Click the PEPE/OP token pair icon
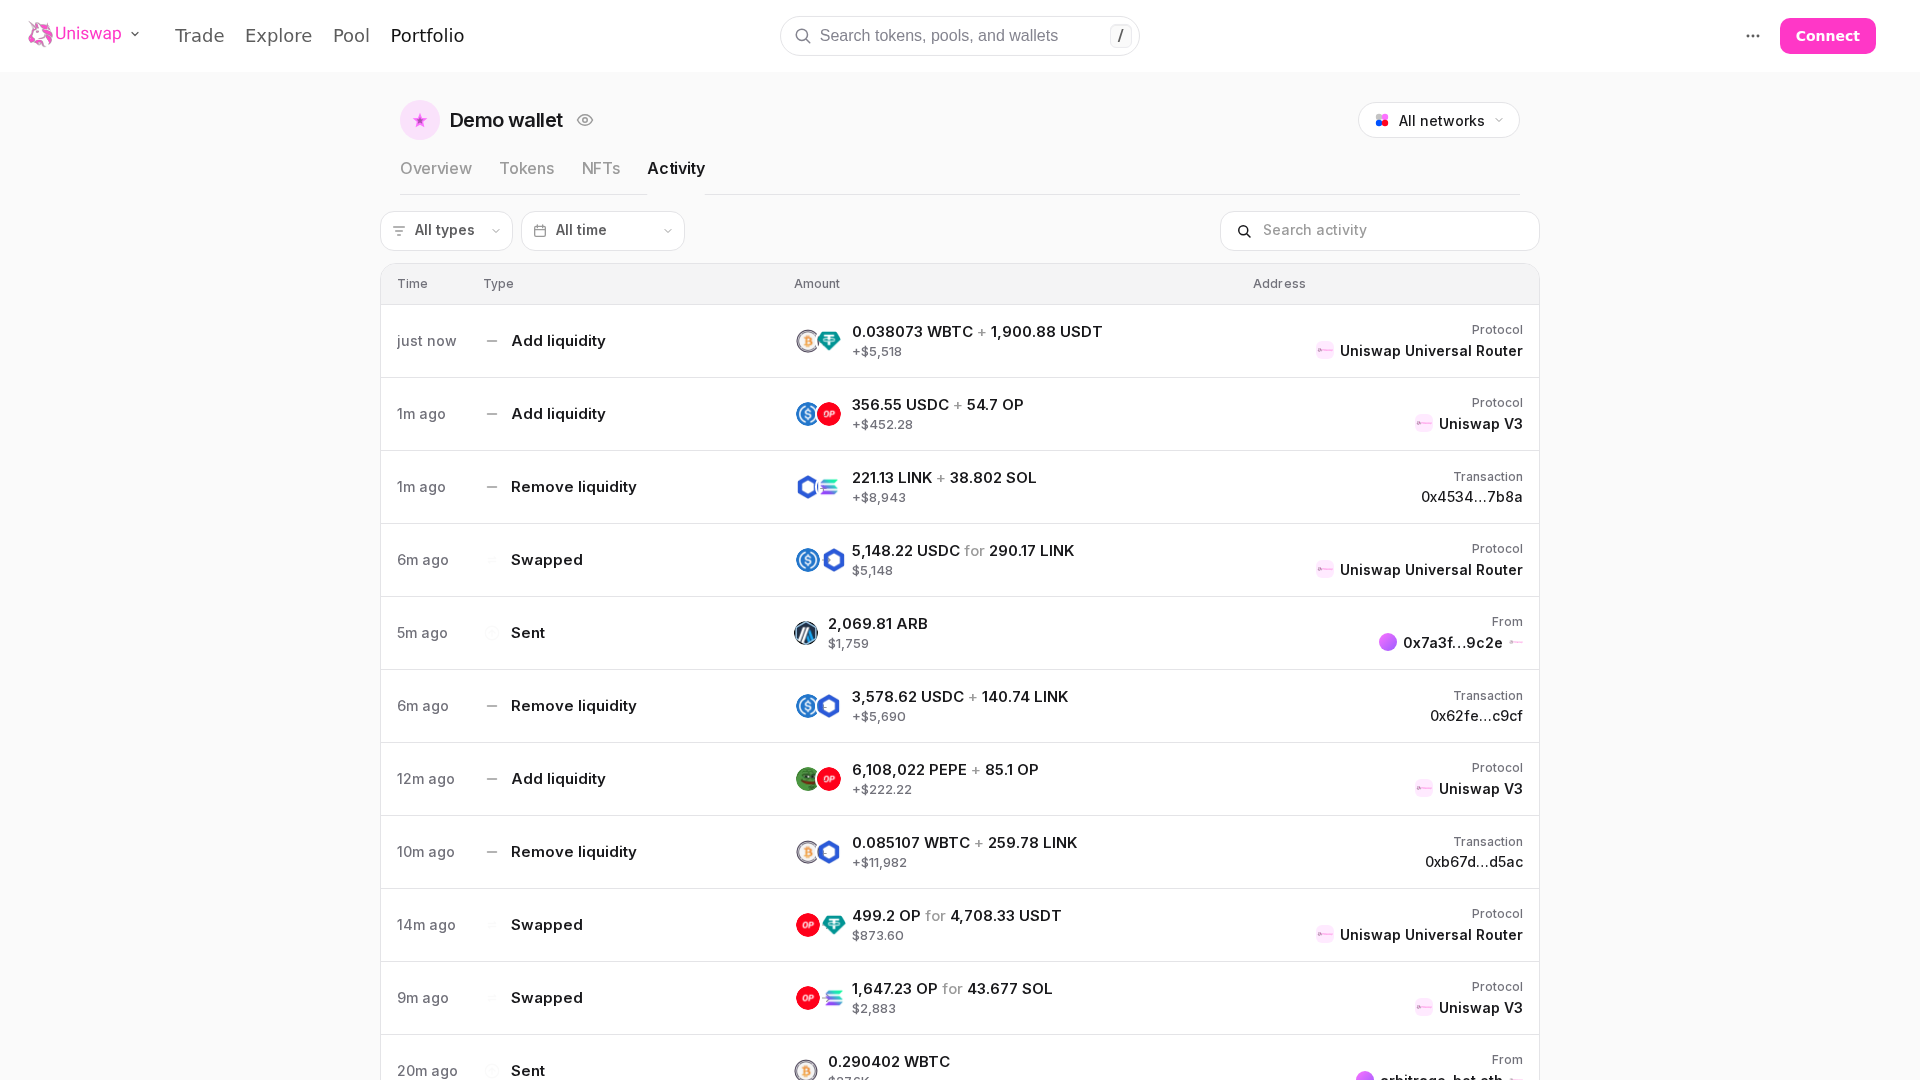The height and width of the screenshot is (1080, 1920). point(818,779)
